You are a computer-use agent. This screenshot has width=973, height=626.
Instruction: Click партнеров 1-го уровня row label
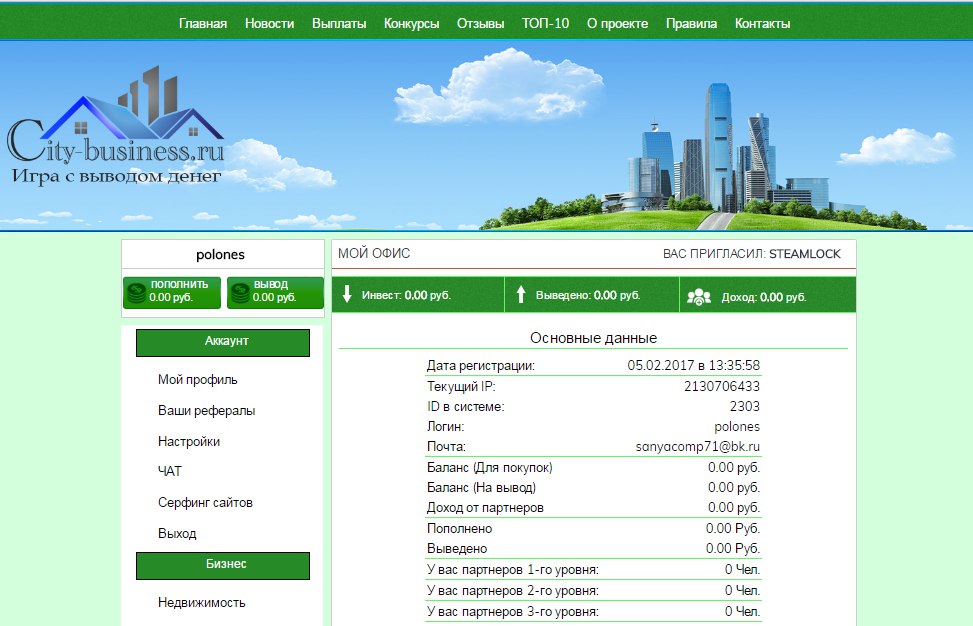pos(513,570)
